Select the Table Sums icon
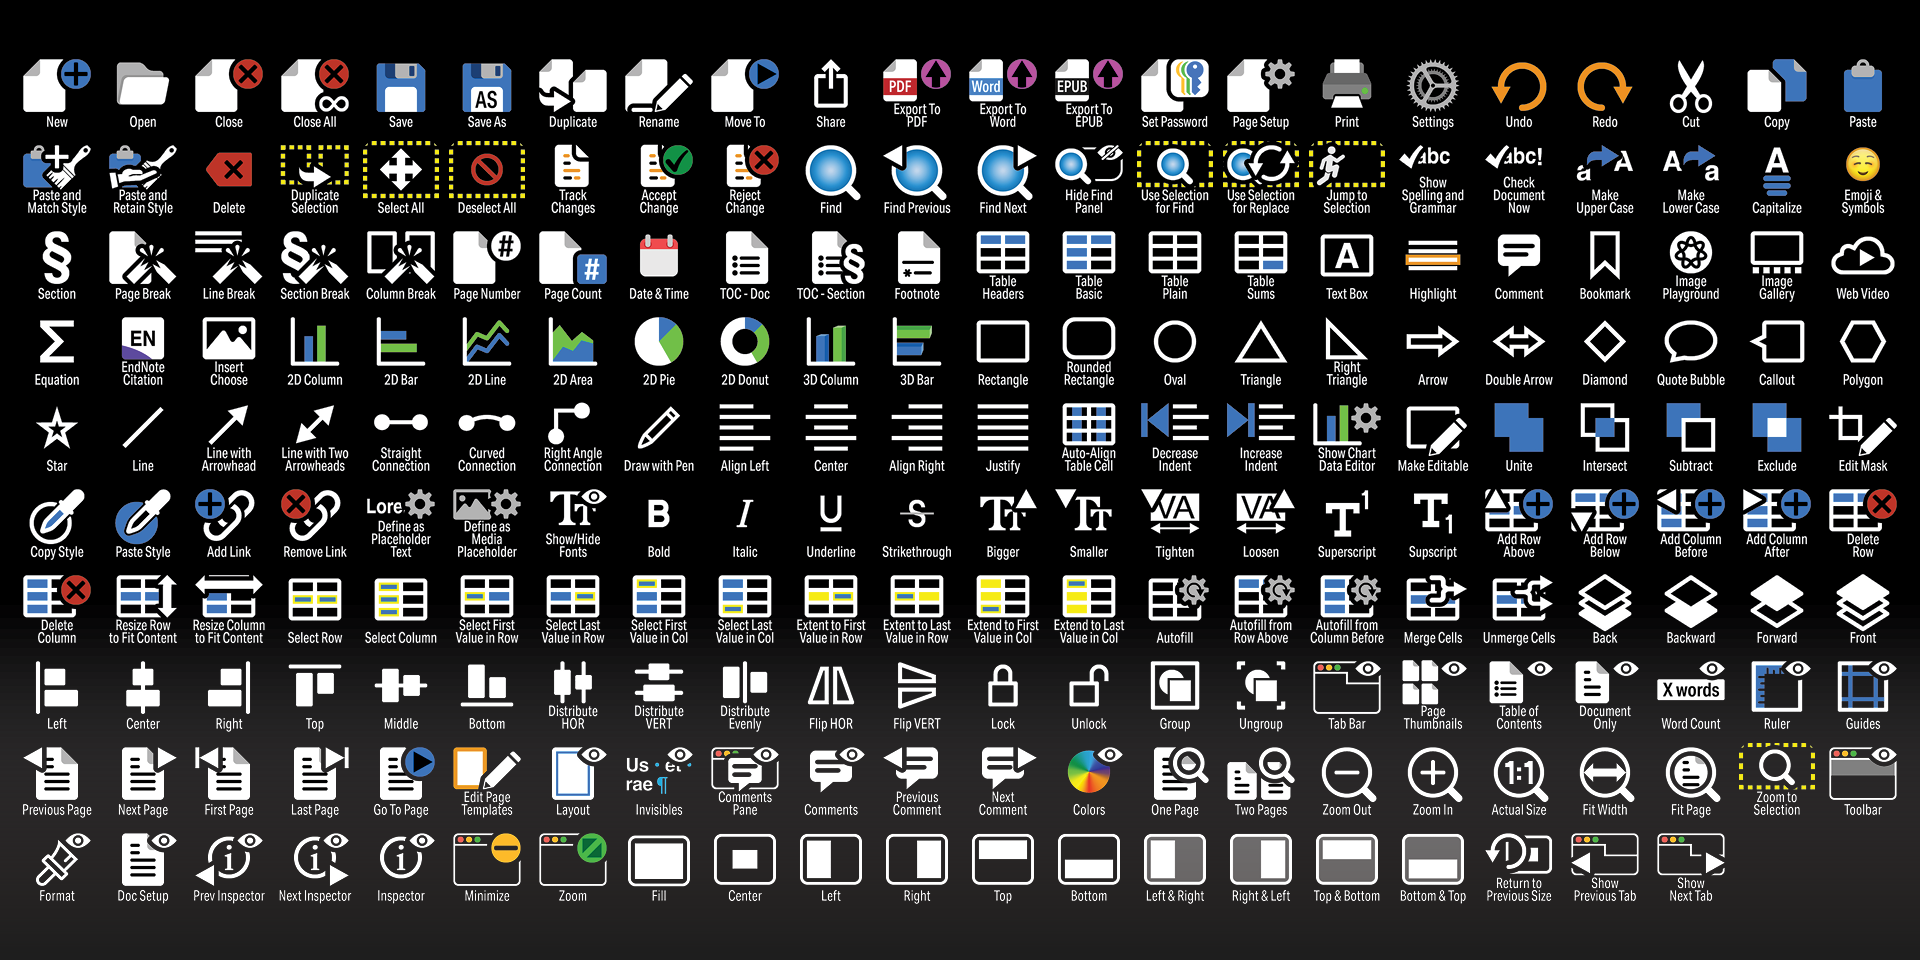 (1261, 253)
